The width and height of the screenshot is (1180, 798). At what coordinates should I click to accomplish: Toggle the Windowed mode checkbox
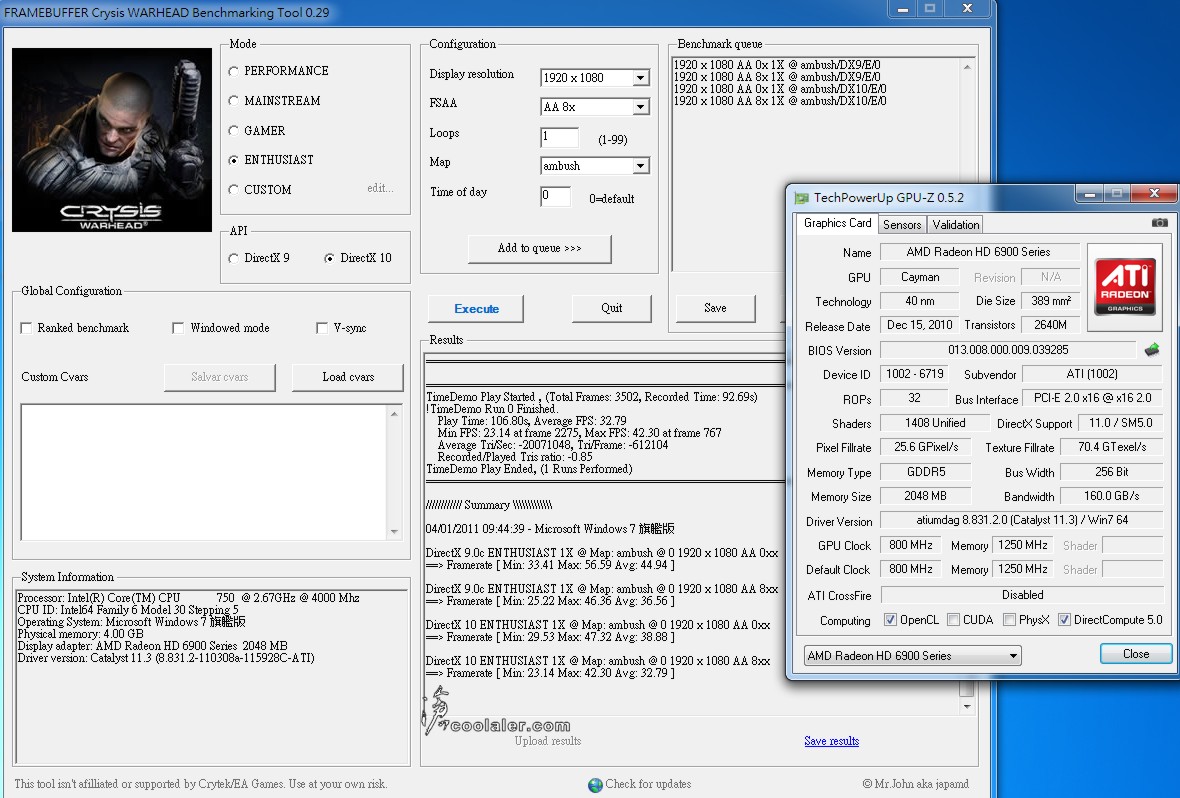[x=178, y=327]
